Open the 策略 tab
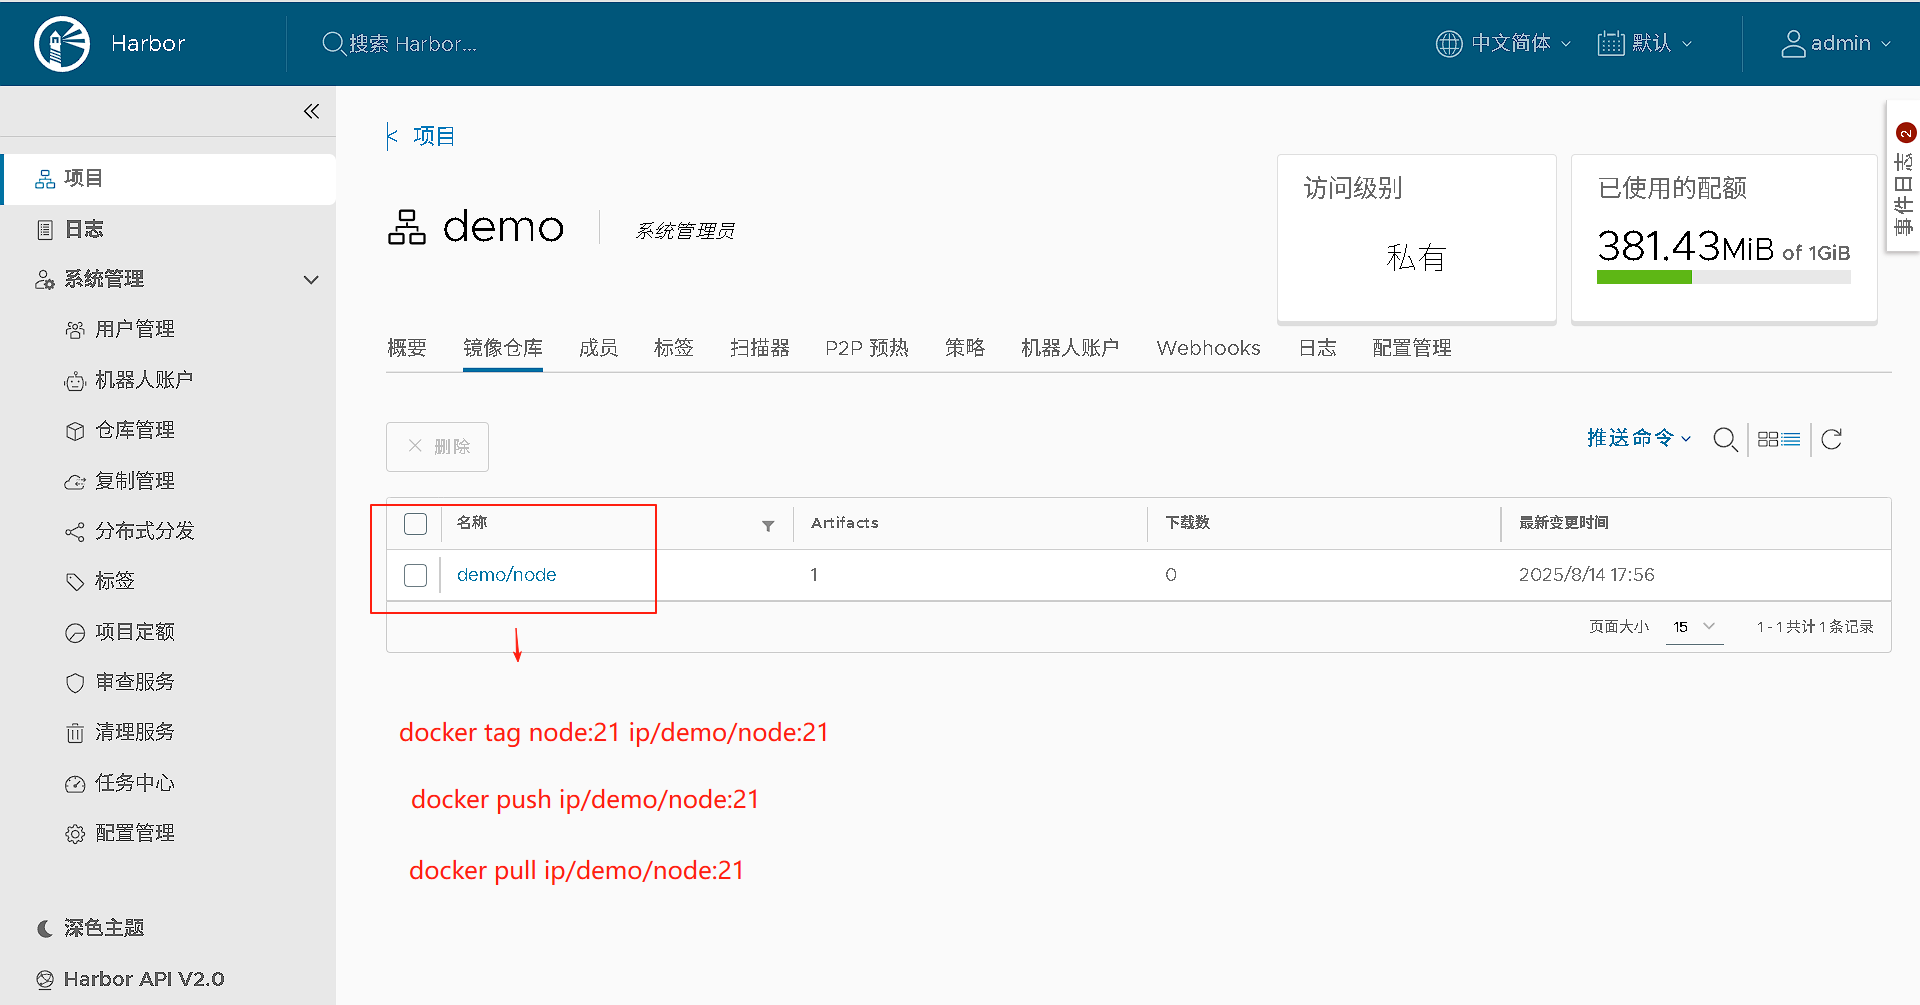The height and width of the screenshot is (1005, 1920). coord(965,348)
